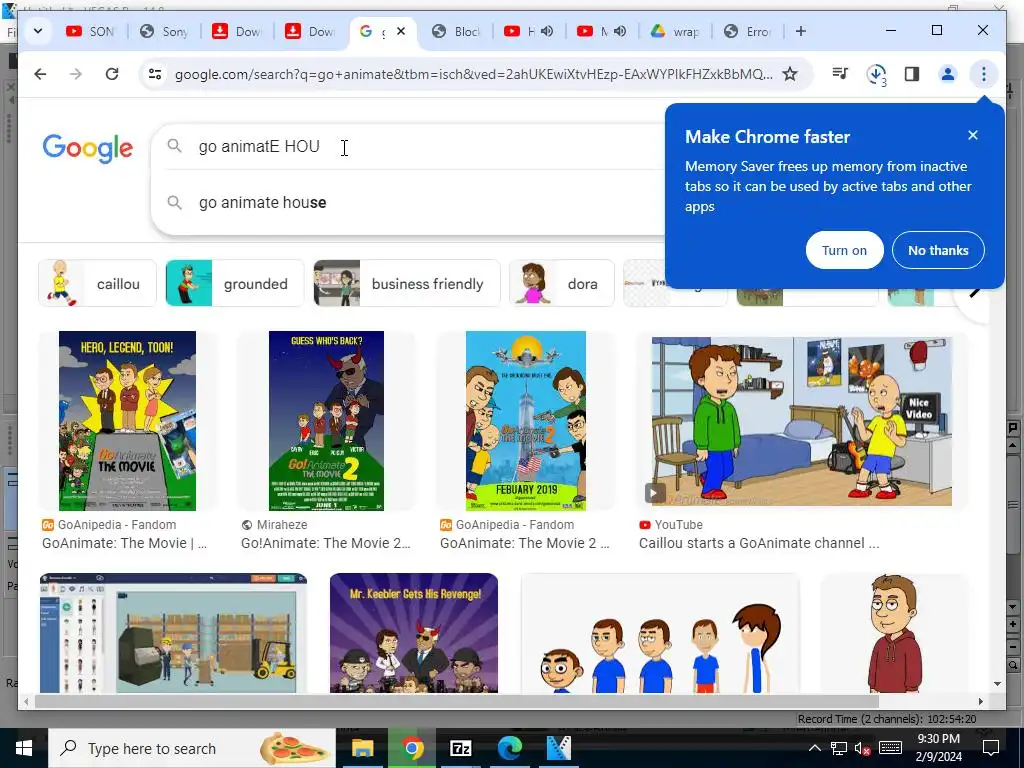
Task: Open the red hoodie character thumbnail
Action: click(894, 633)
